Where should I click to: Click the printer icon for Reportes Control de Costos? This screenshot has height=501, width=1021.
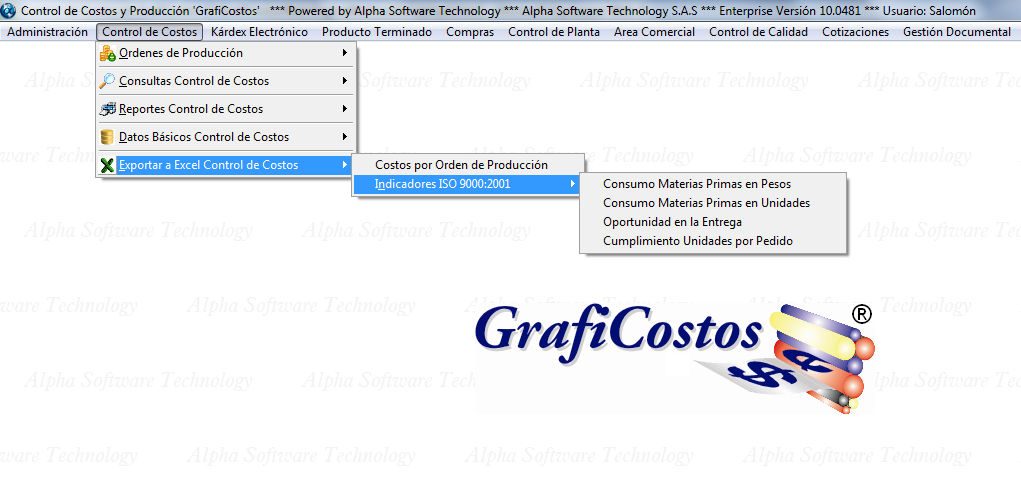108,109
